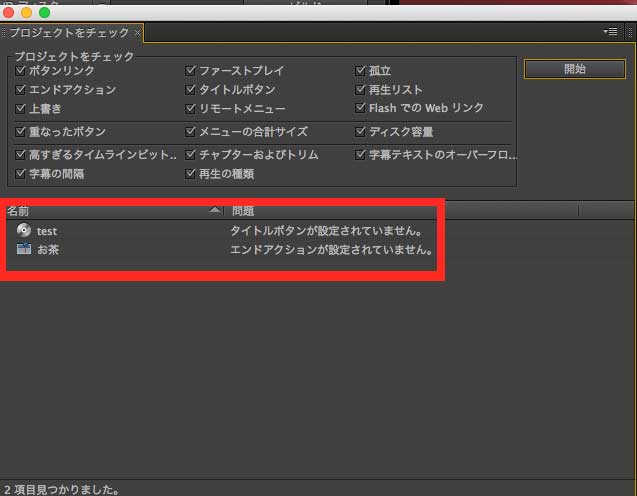Disable the ディスク容量 check

pos(361,132)
